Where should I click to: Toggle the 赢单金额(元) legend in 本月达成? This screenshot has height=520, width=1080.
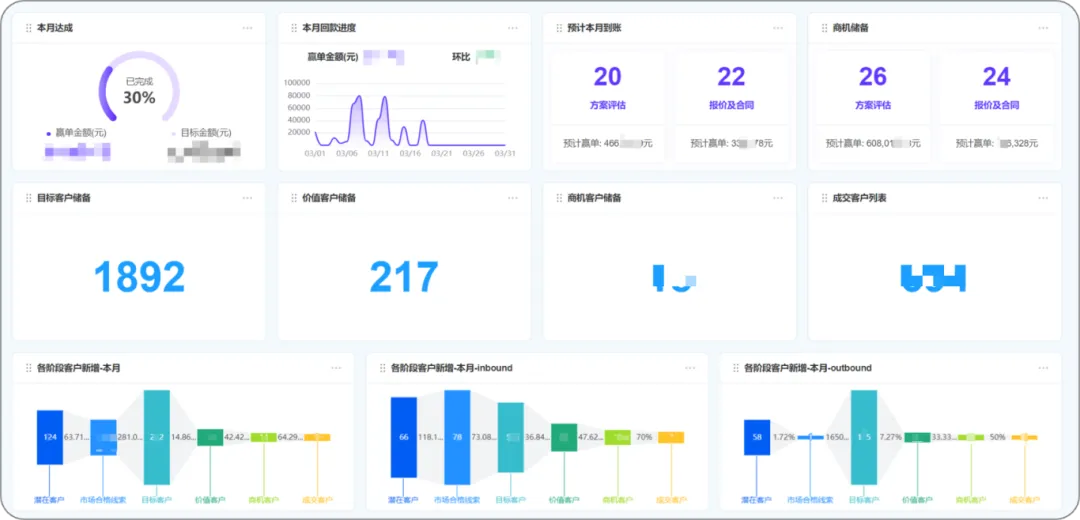point(76,132)
